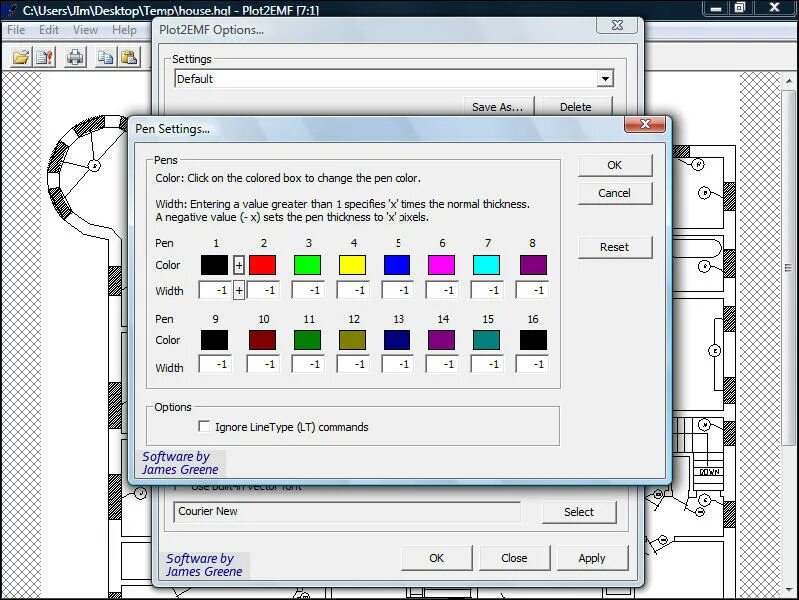Viewport: 799px width, 600px height.
Task: Click Delete in Plot2EMF Options
Action: (576, 107)
